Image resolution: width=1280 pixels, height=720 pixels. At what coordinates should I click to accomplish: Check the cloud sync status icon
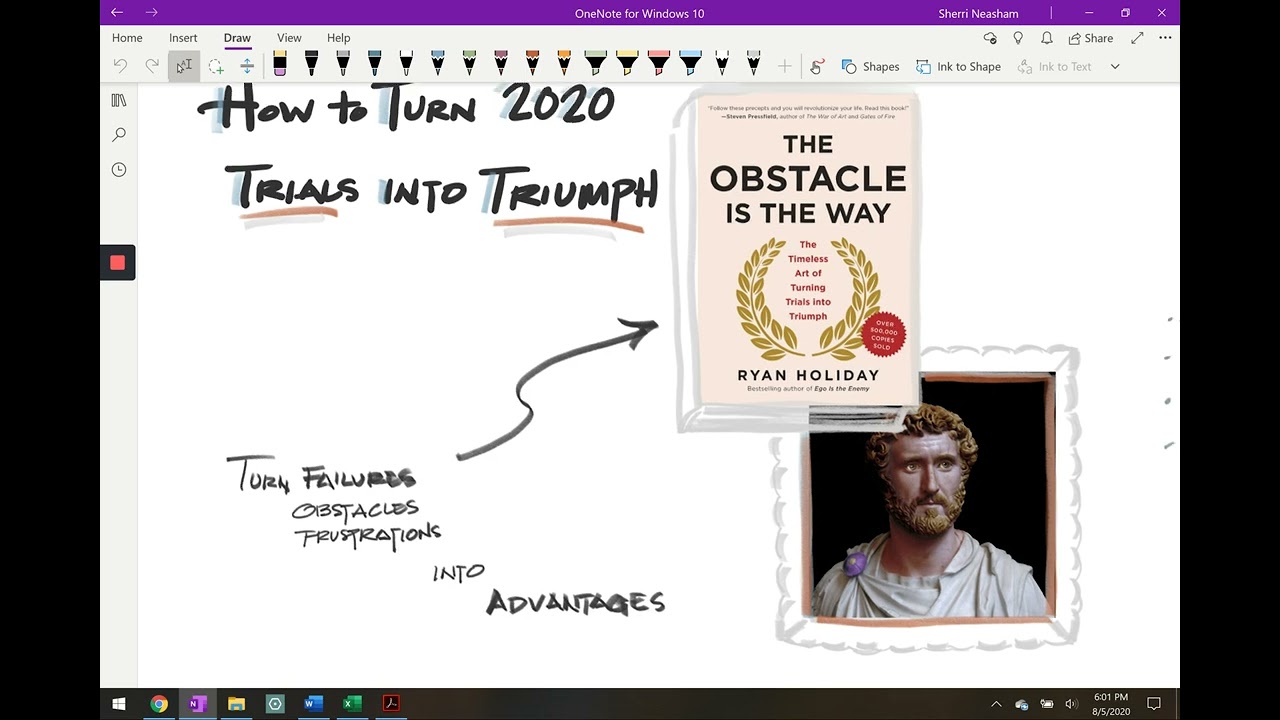click(990, 38)
